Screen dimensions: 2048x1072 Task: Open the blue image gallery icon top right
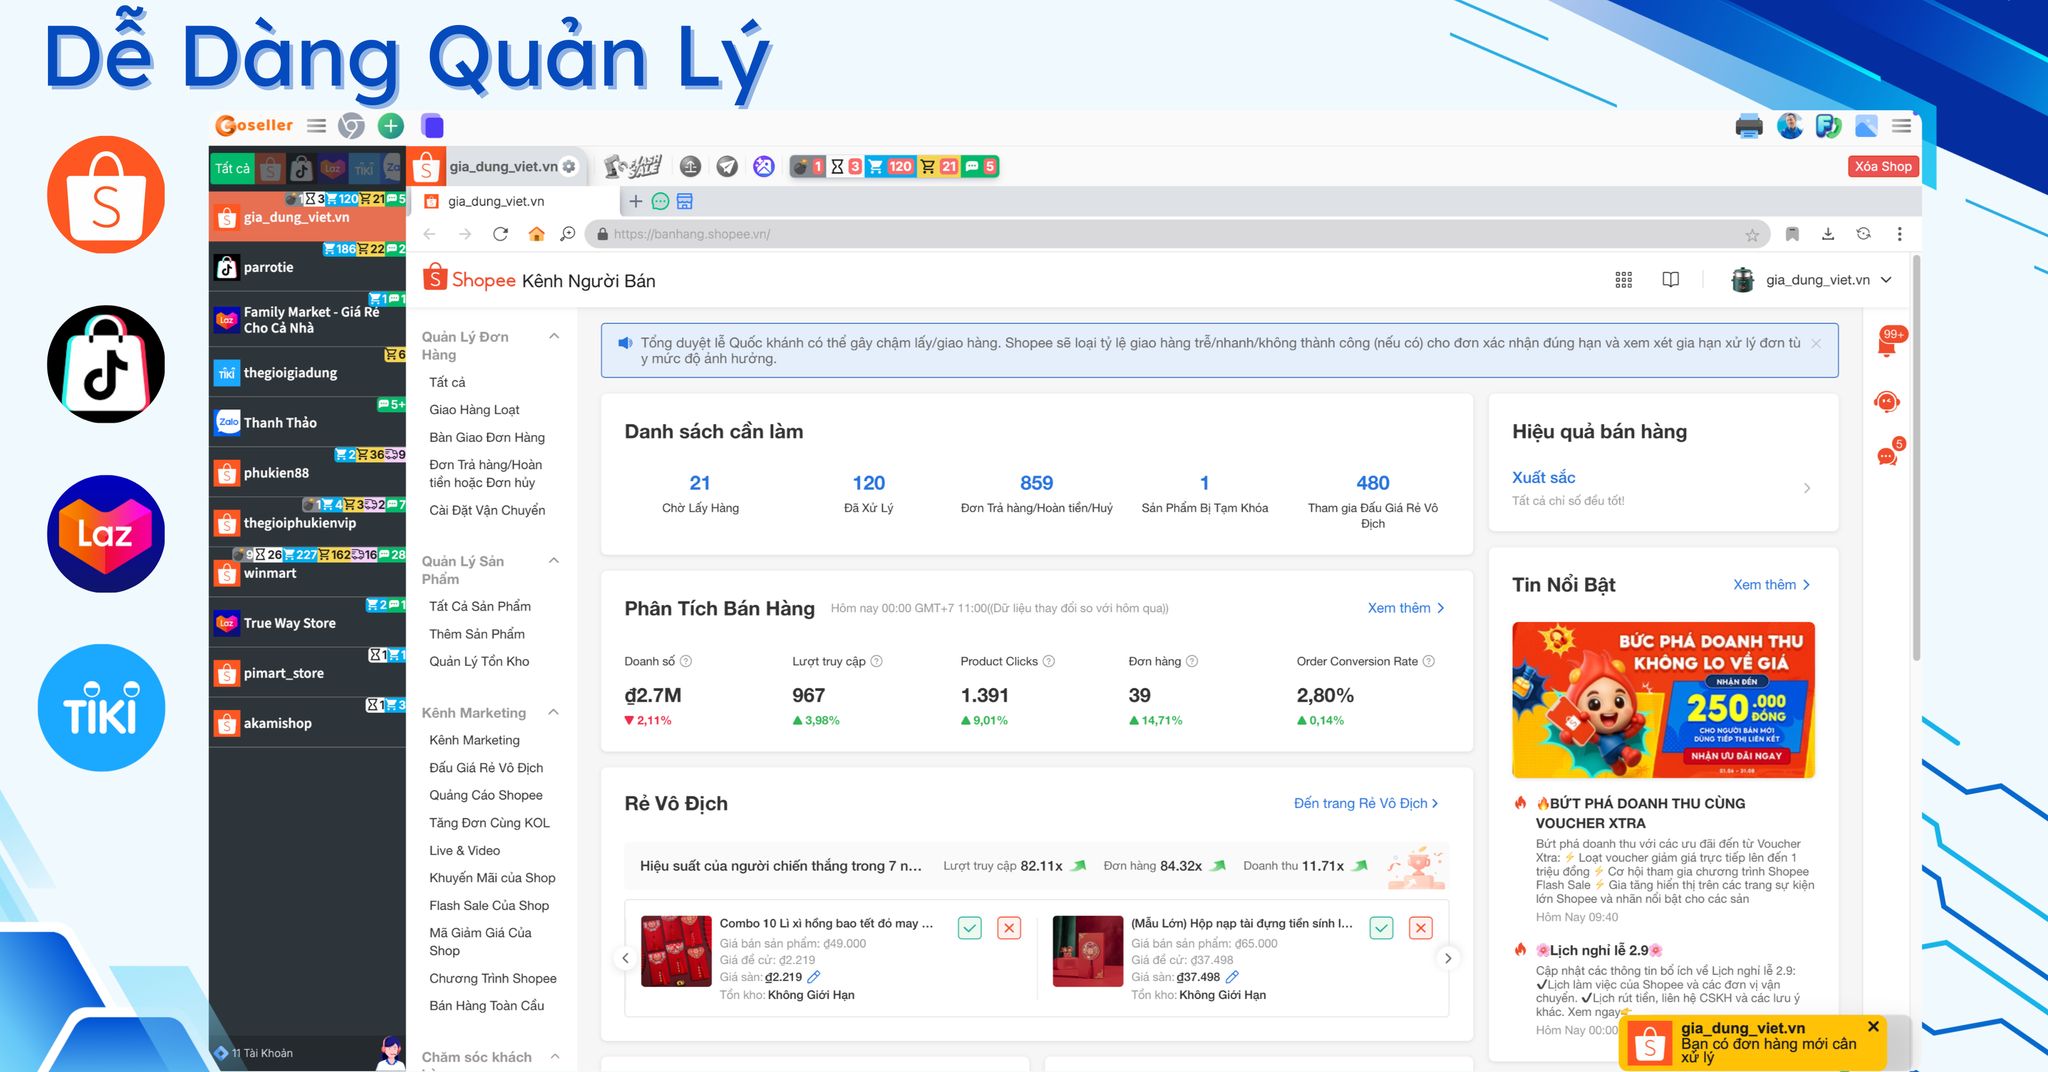click(x=1866, y=126)
